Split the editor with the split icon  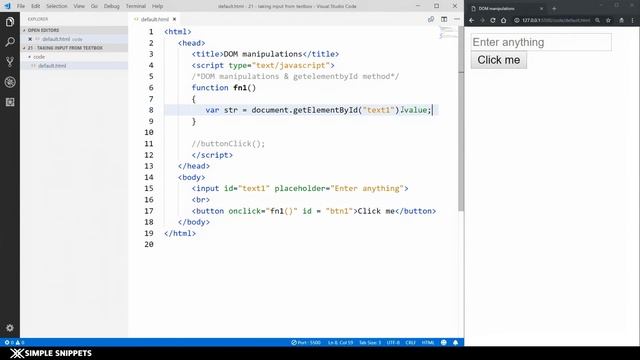click(x=444, y=19)
